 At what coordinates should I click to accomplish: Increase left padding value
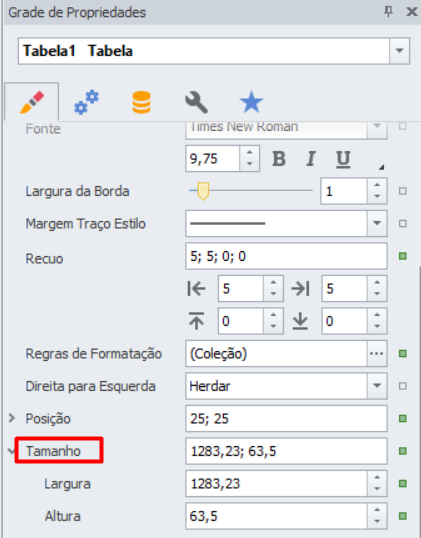point(273,282)
